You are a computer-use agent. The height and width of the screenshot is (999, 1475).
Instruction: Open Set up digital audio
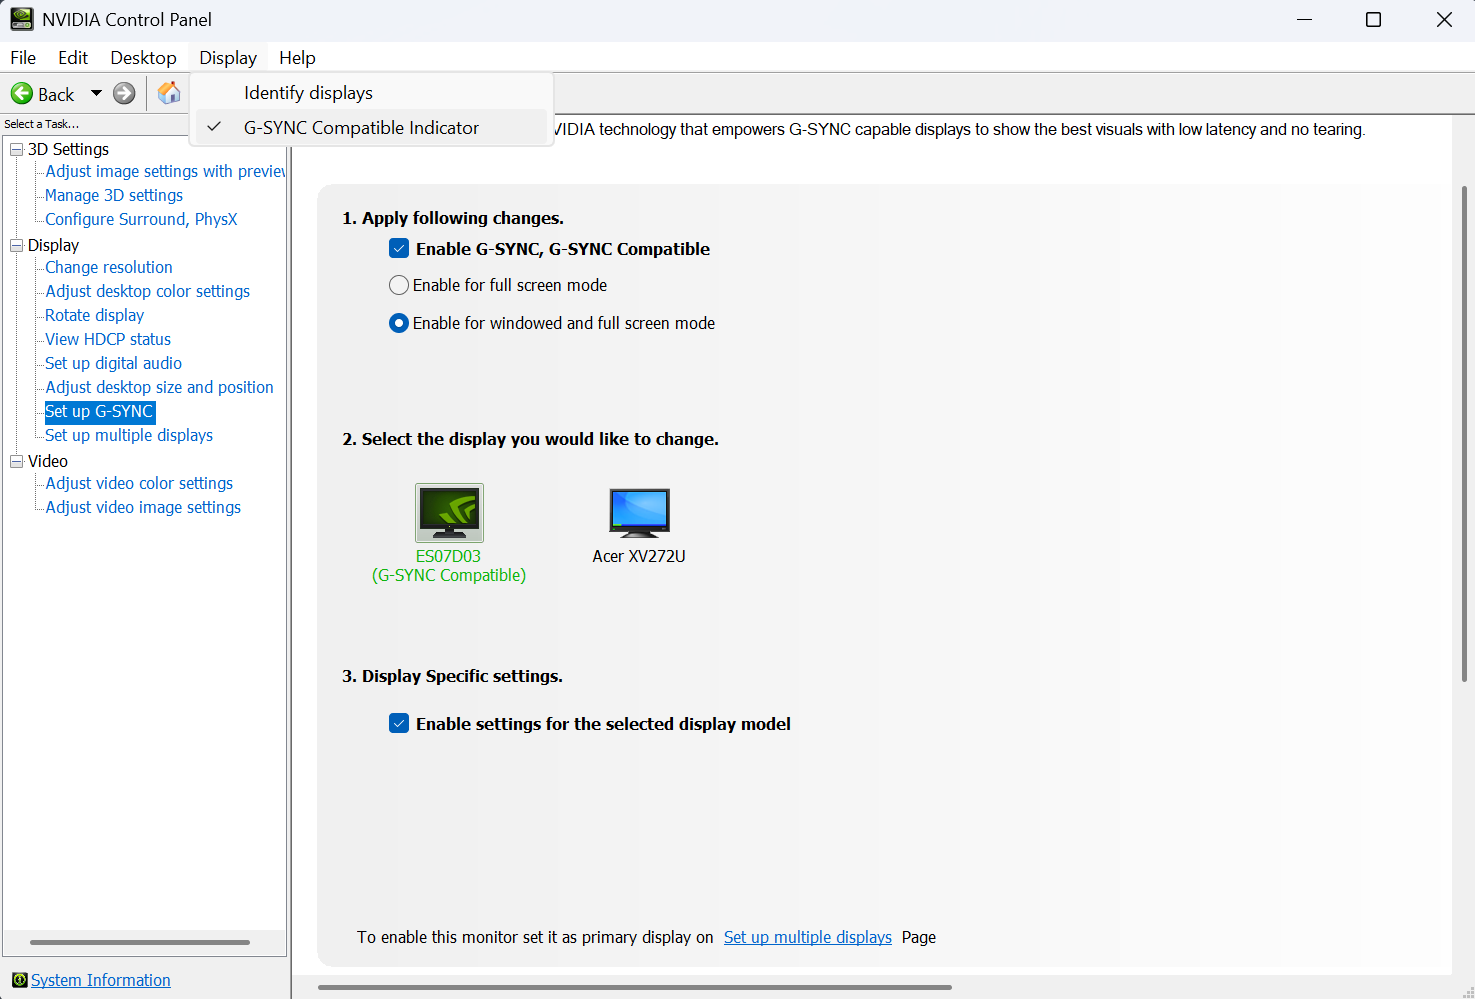click(114, 364)
